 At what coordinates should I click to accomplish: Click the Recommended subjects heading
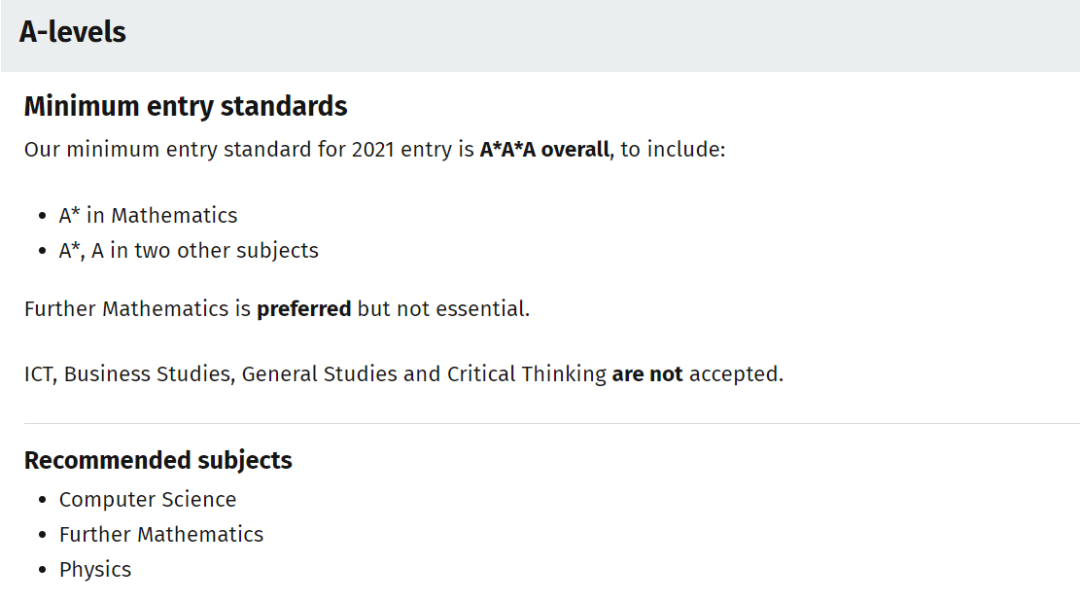click(158, 460)
